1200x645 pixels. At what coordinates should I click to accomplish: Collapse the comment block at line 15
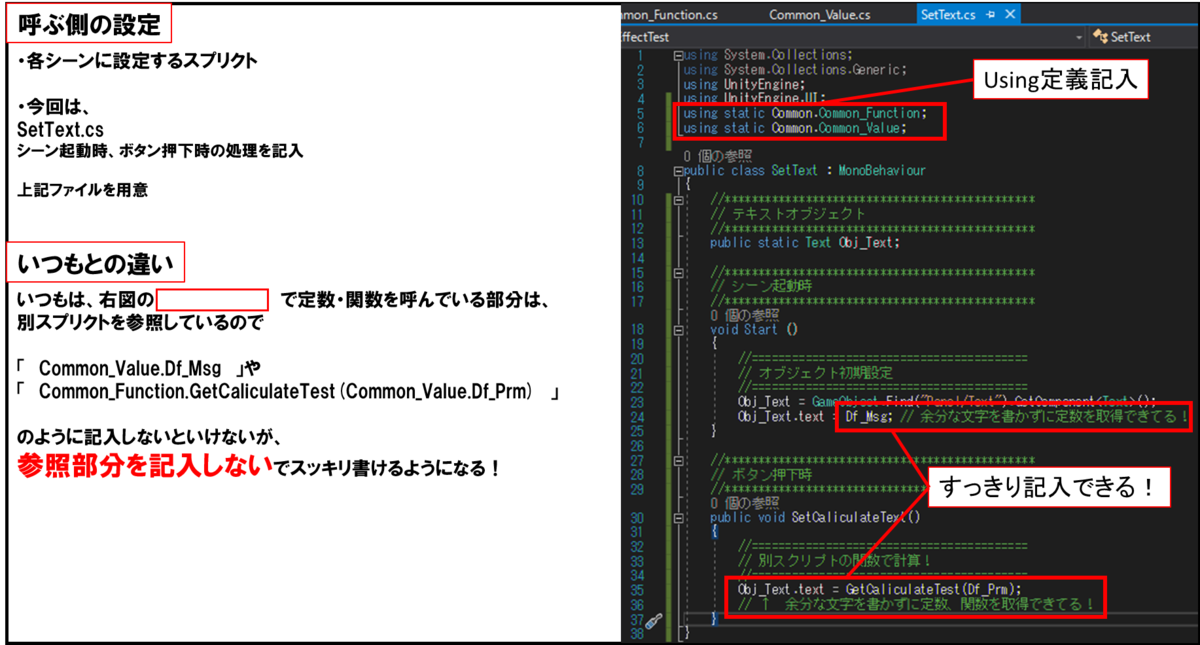[679, 272]
